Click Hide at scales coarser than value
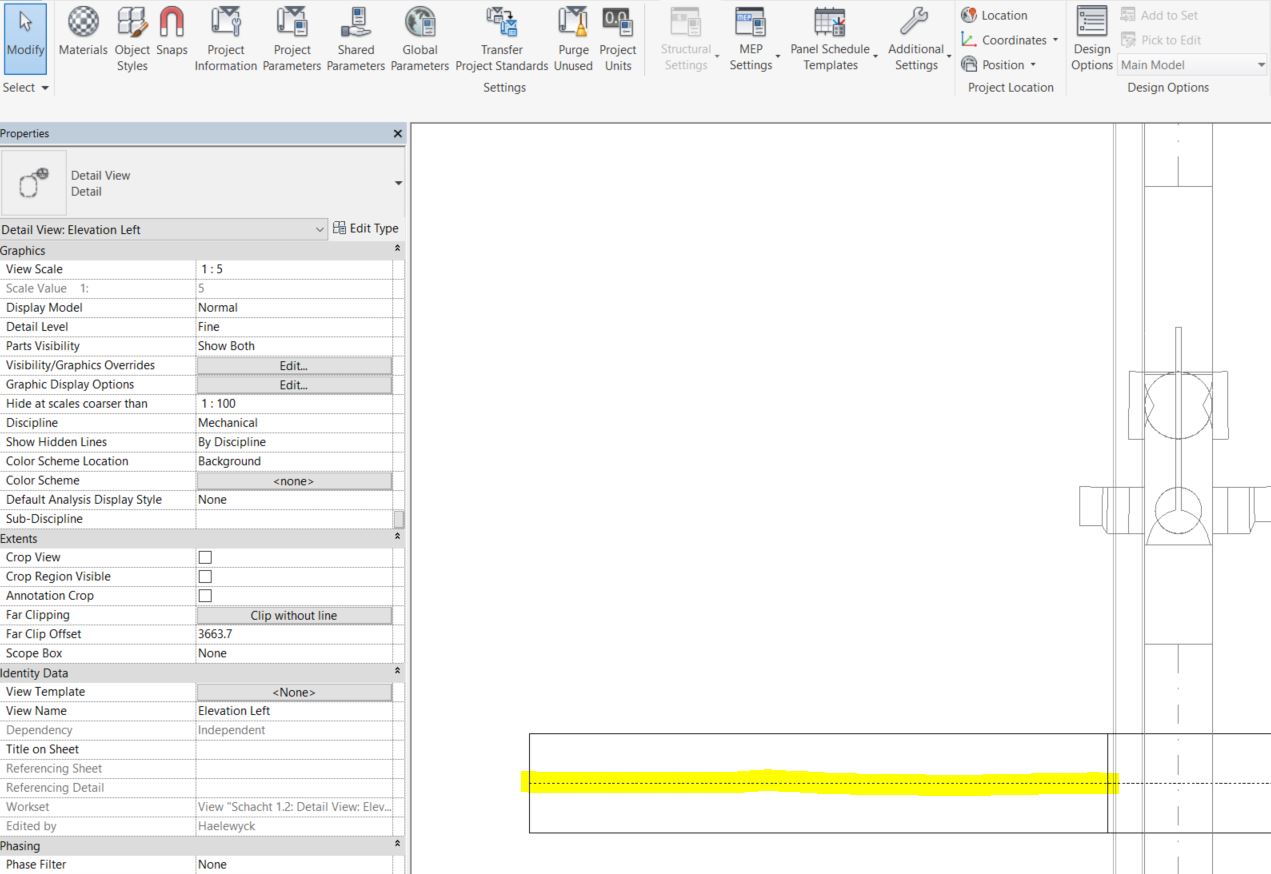The image size is (1271, 874). click(294, 403)
